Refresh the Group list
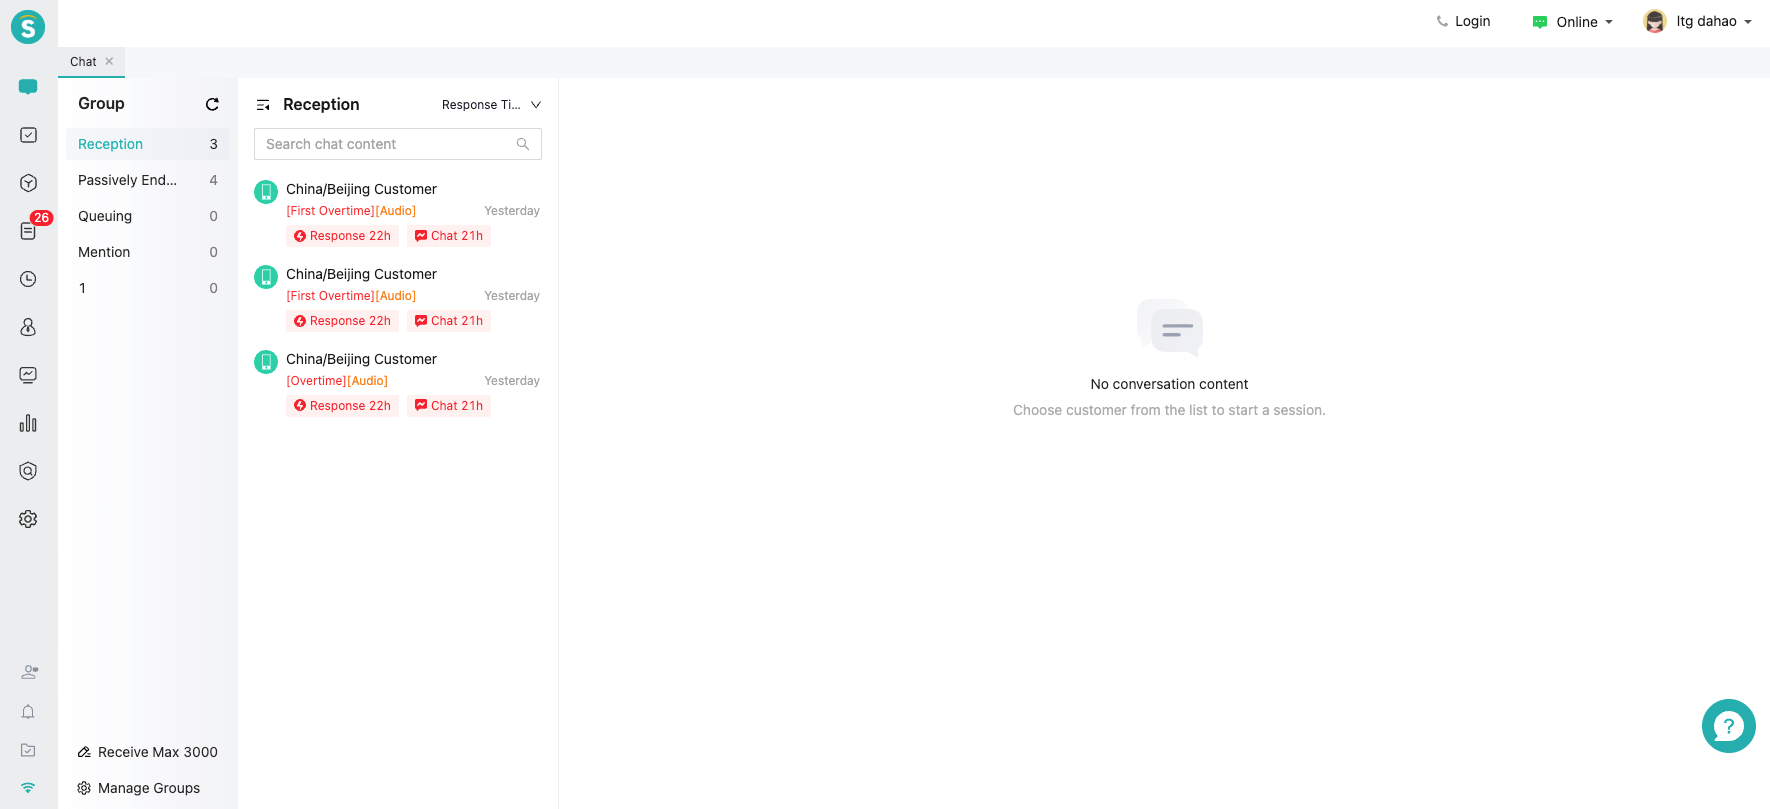 pyautogui.click(x=212, y=104)
